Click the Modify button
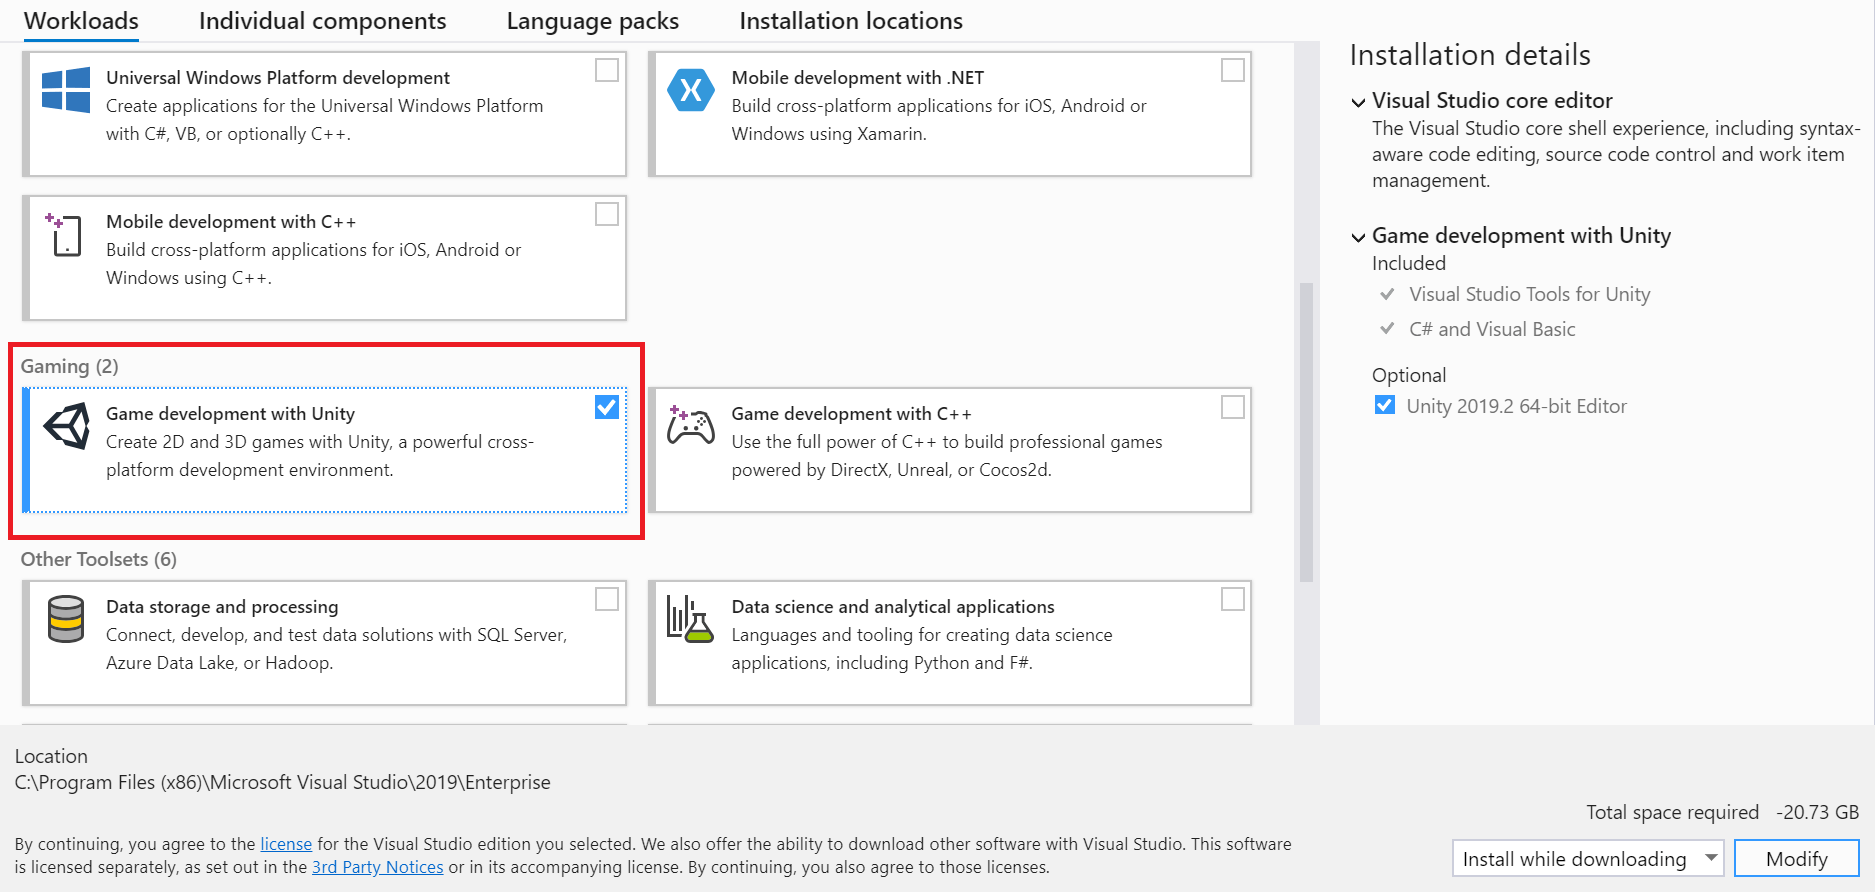This screenshot has height=892, width=1875. click(1796, 858)
